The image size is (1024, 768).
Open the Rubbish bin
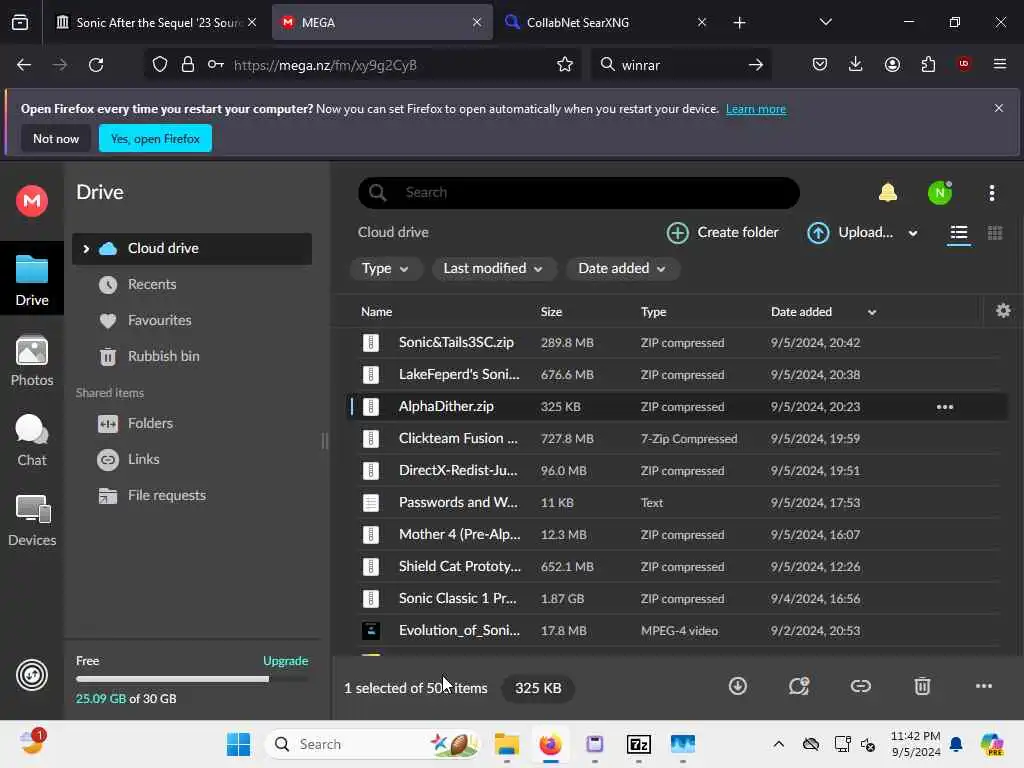pos(163,357)
